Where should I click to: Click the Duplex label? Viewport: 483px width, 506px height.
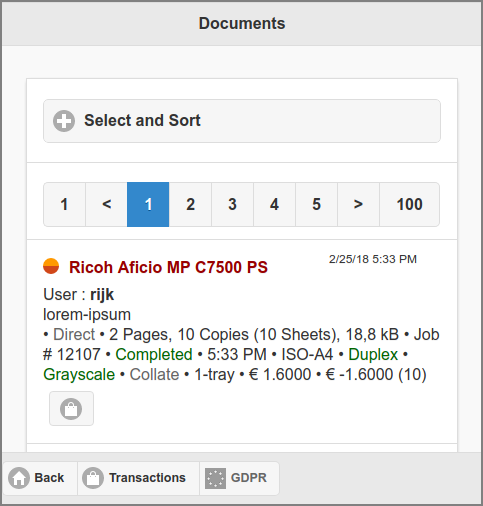[x=373, y=354]
